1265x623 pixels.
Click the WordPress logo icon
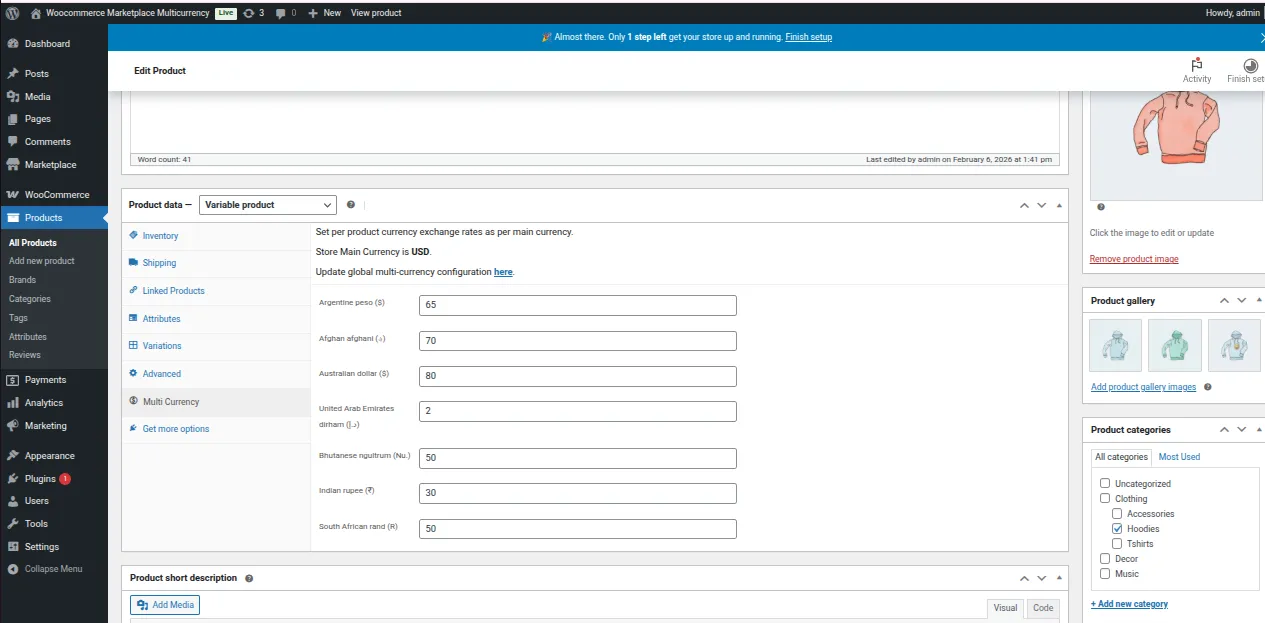12,13
